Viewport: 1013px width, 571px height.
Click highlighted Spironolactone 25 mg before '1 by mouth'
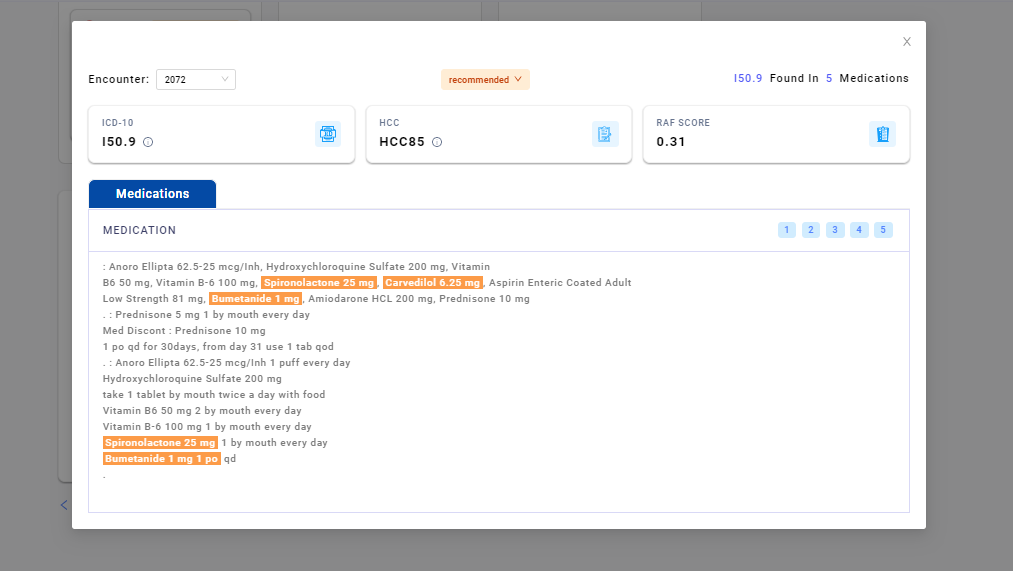[x=160, y=443]
